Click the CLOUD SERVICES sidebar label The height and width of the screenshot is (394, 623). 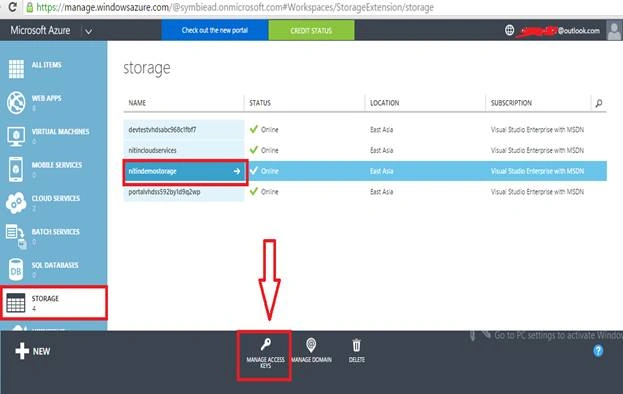coord(56,198)
